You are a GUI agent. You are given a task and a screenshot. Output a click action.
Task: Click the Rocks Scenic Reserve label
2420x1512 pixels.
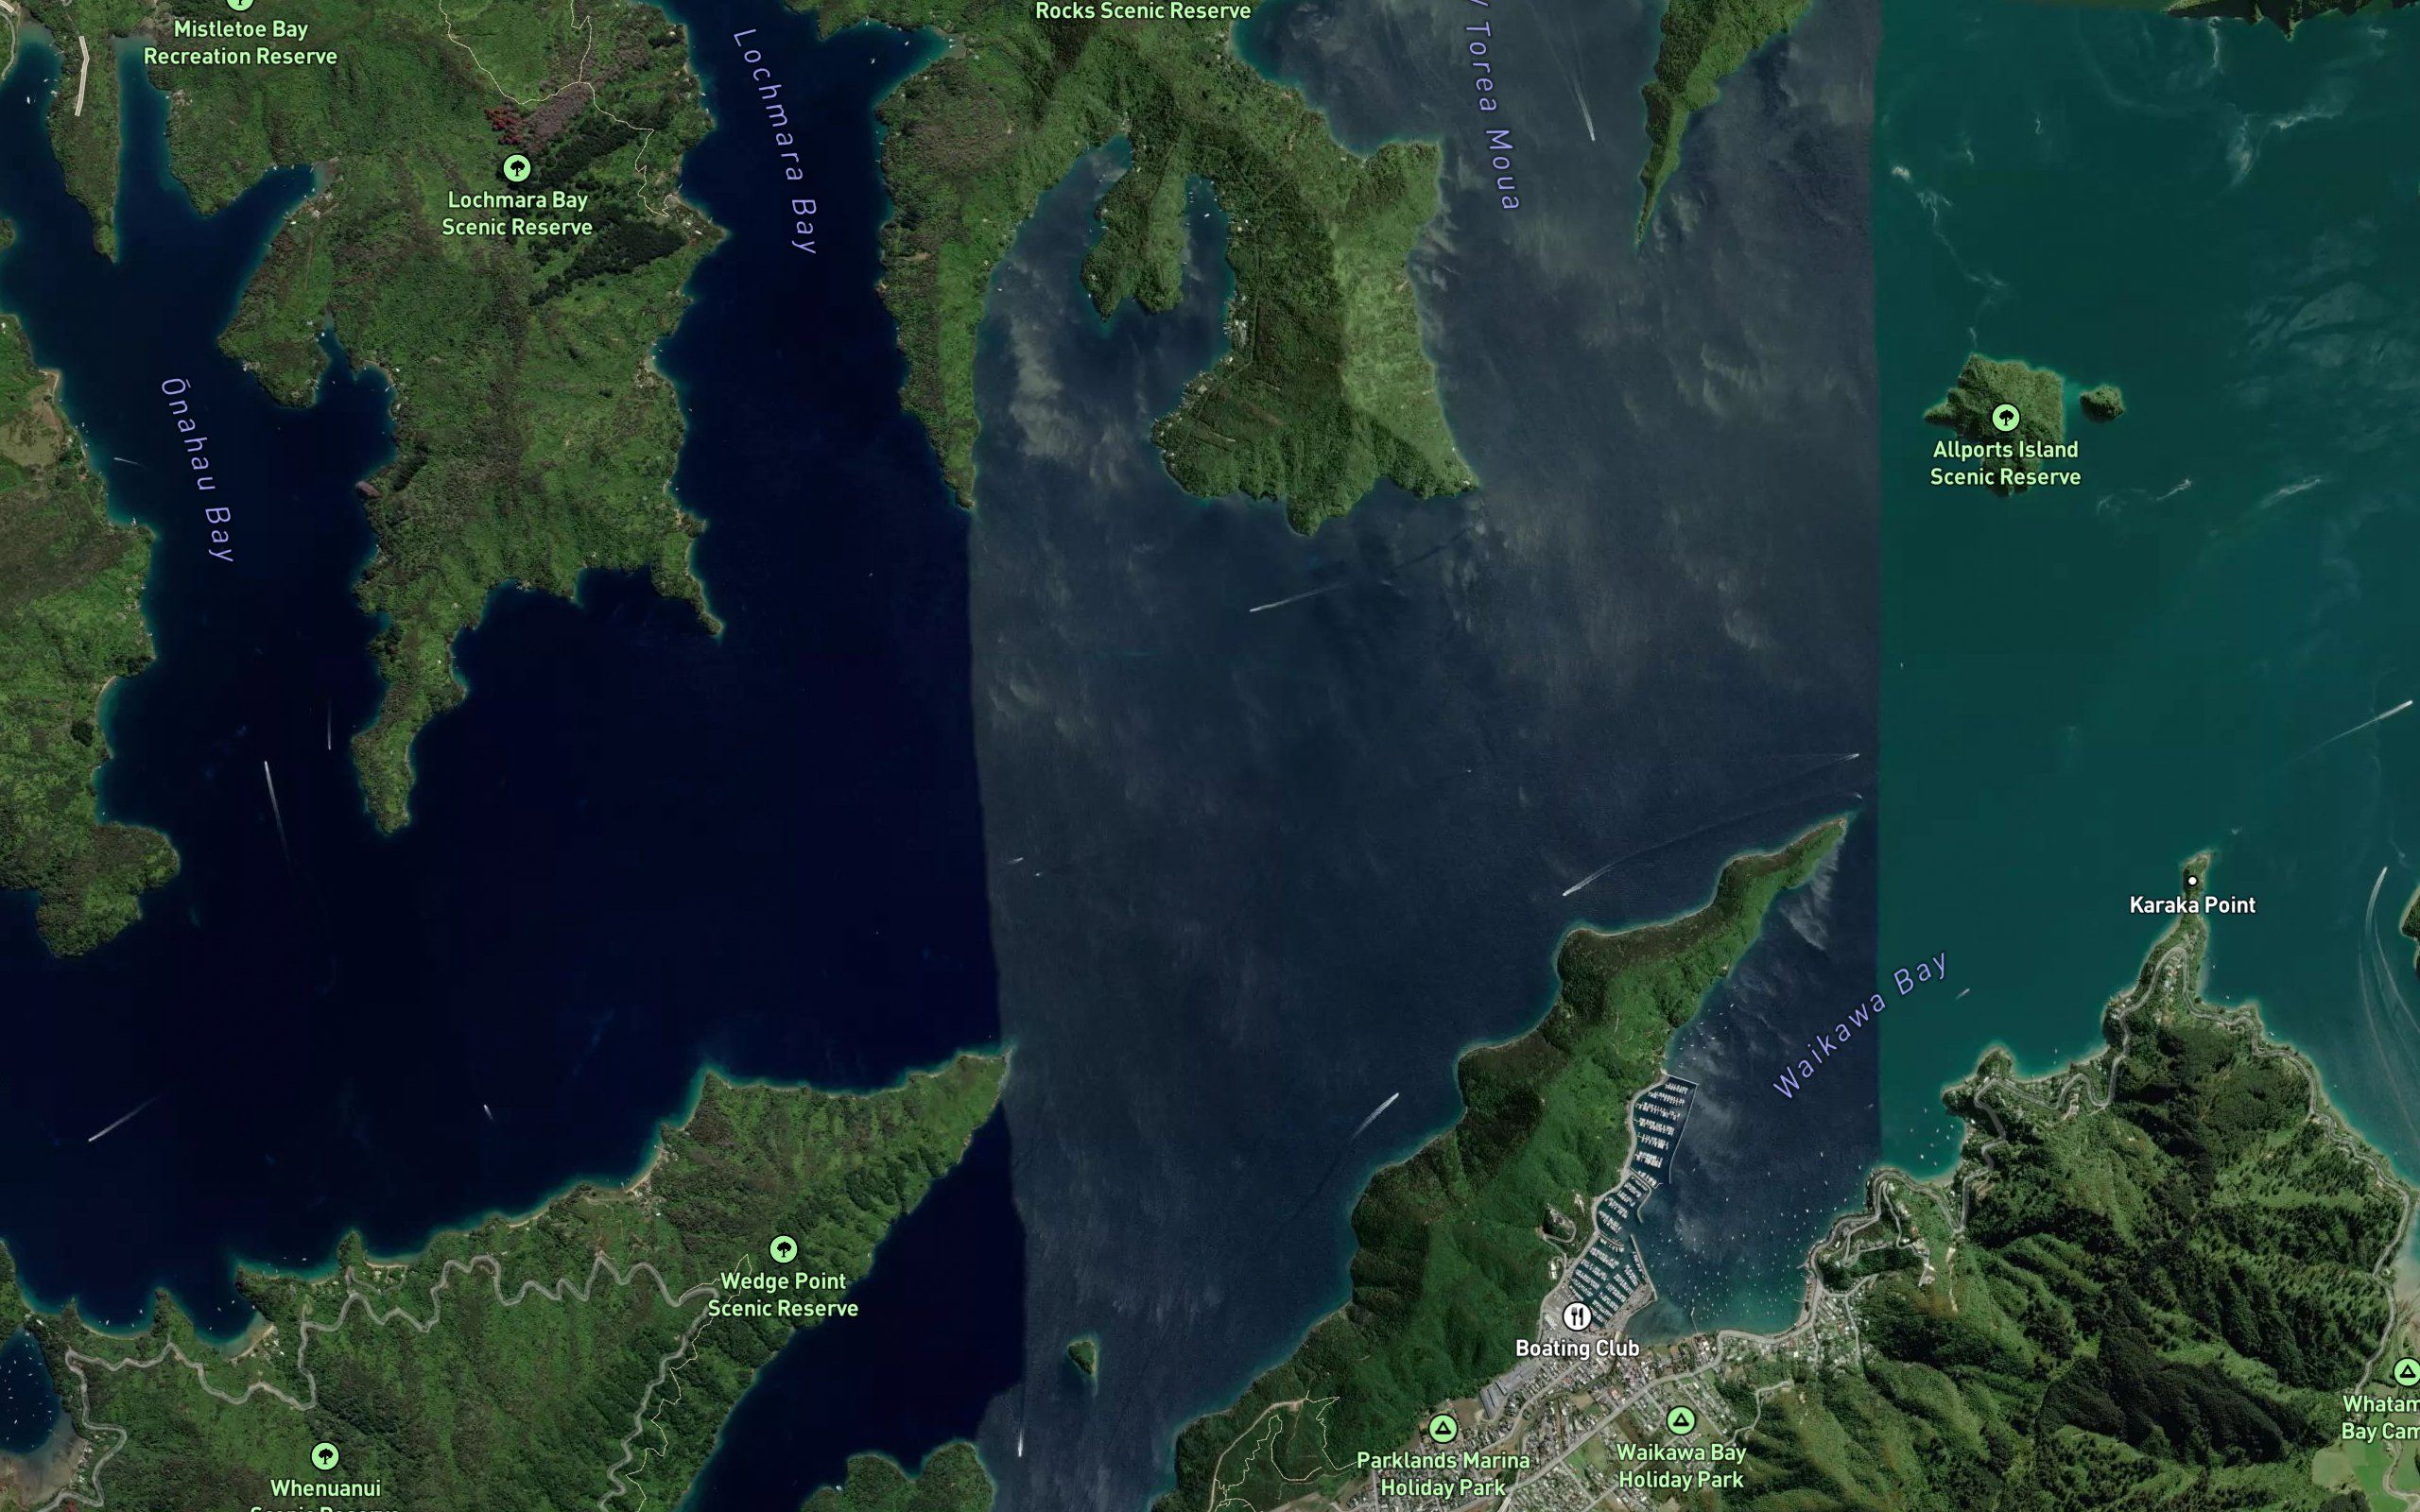pyautogui.click(x=1142, y=11)
